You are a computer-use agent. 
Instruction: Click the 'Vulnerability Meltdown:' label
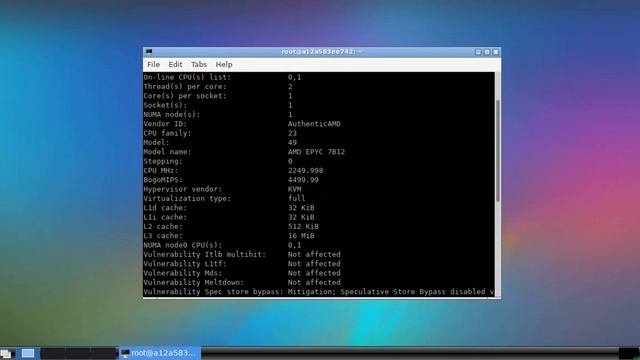pyautogui.click(x=193, y=282)
